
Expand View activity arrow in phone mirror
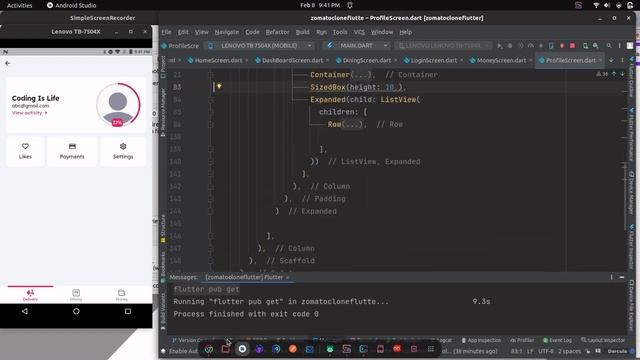click(46, 113)
